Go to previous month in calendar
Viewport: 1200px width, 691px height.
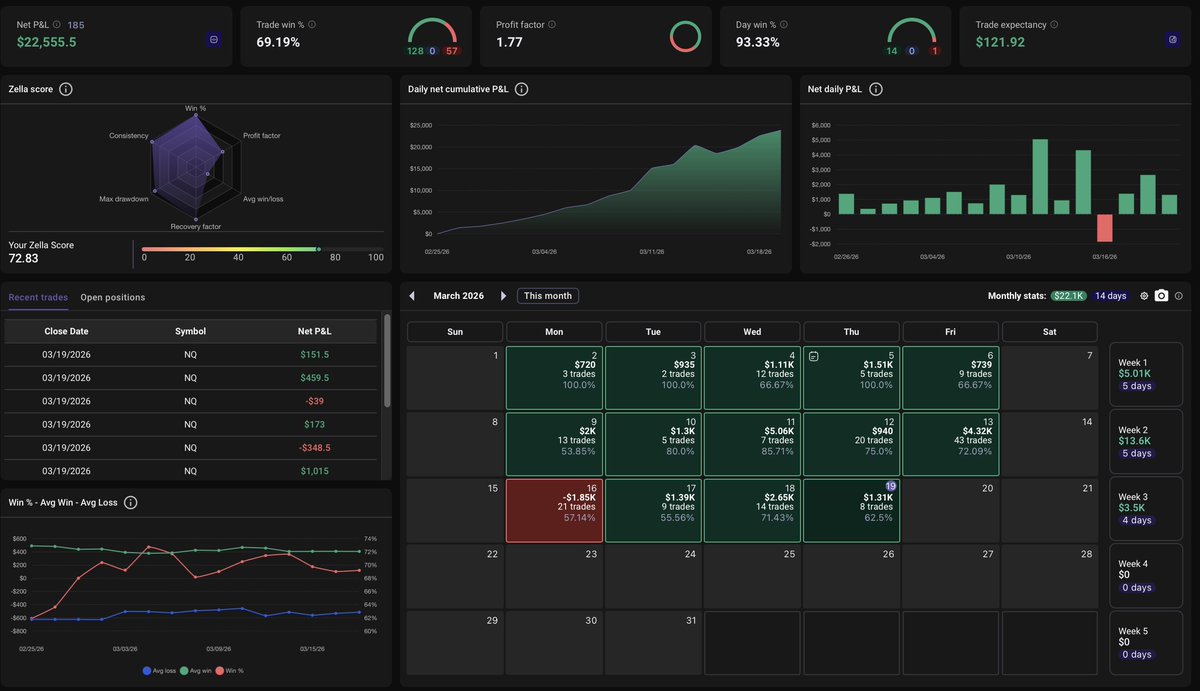pyautogui.click(x=412, y=296)
